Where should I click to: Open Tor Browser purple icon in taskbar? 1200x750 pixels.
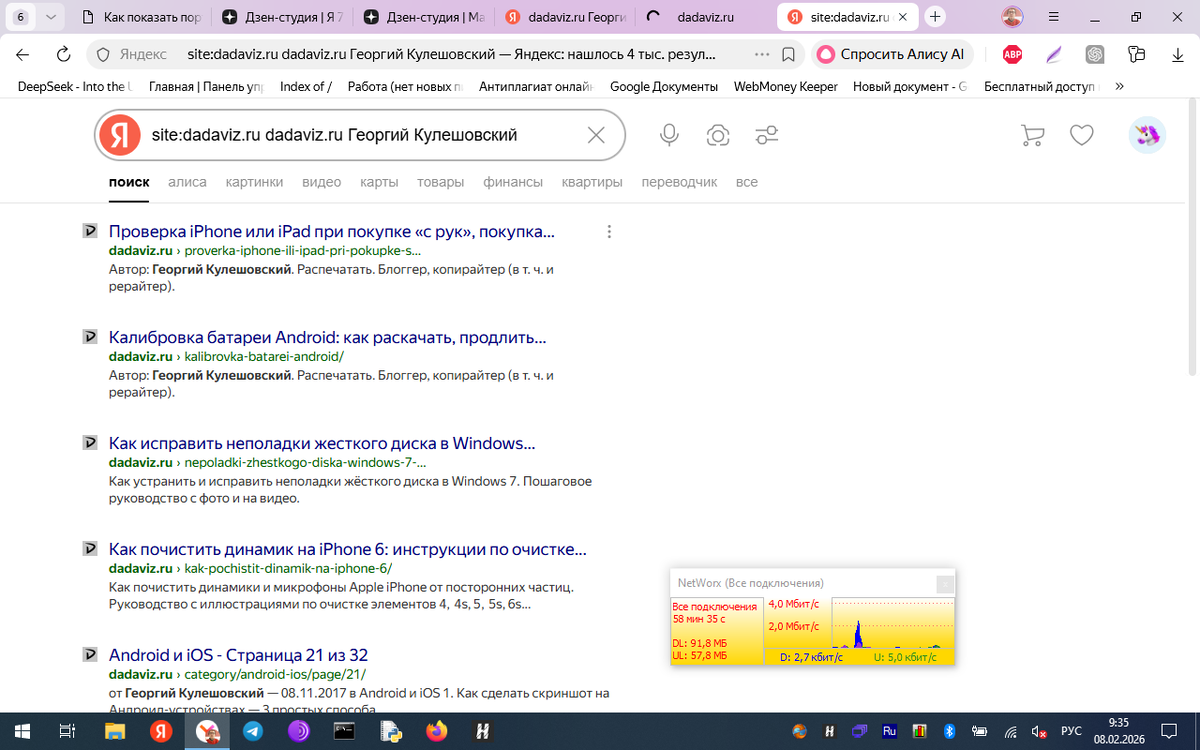pos(299,731)
